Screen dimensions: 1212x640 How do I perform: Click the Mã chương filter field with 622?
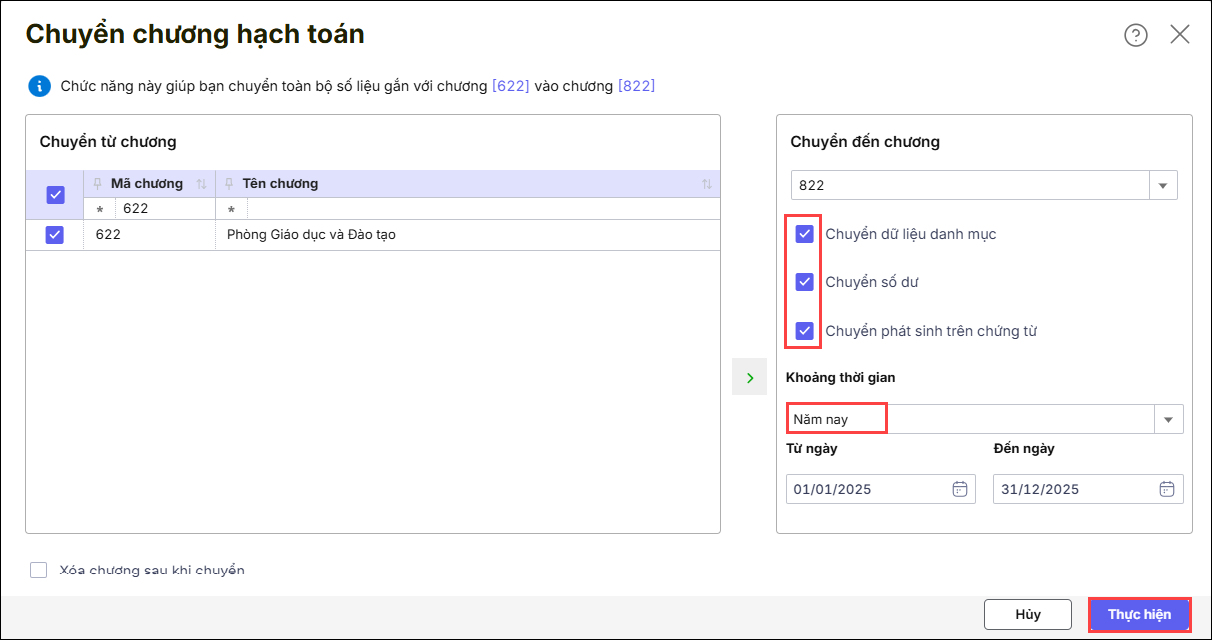164,209
